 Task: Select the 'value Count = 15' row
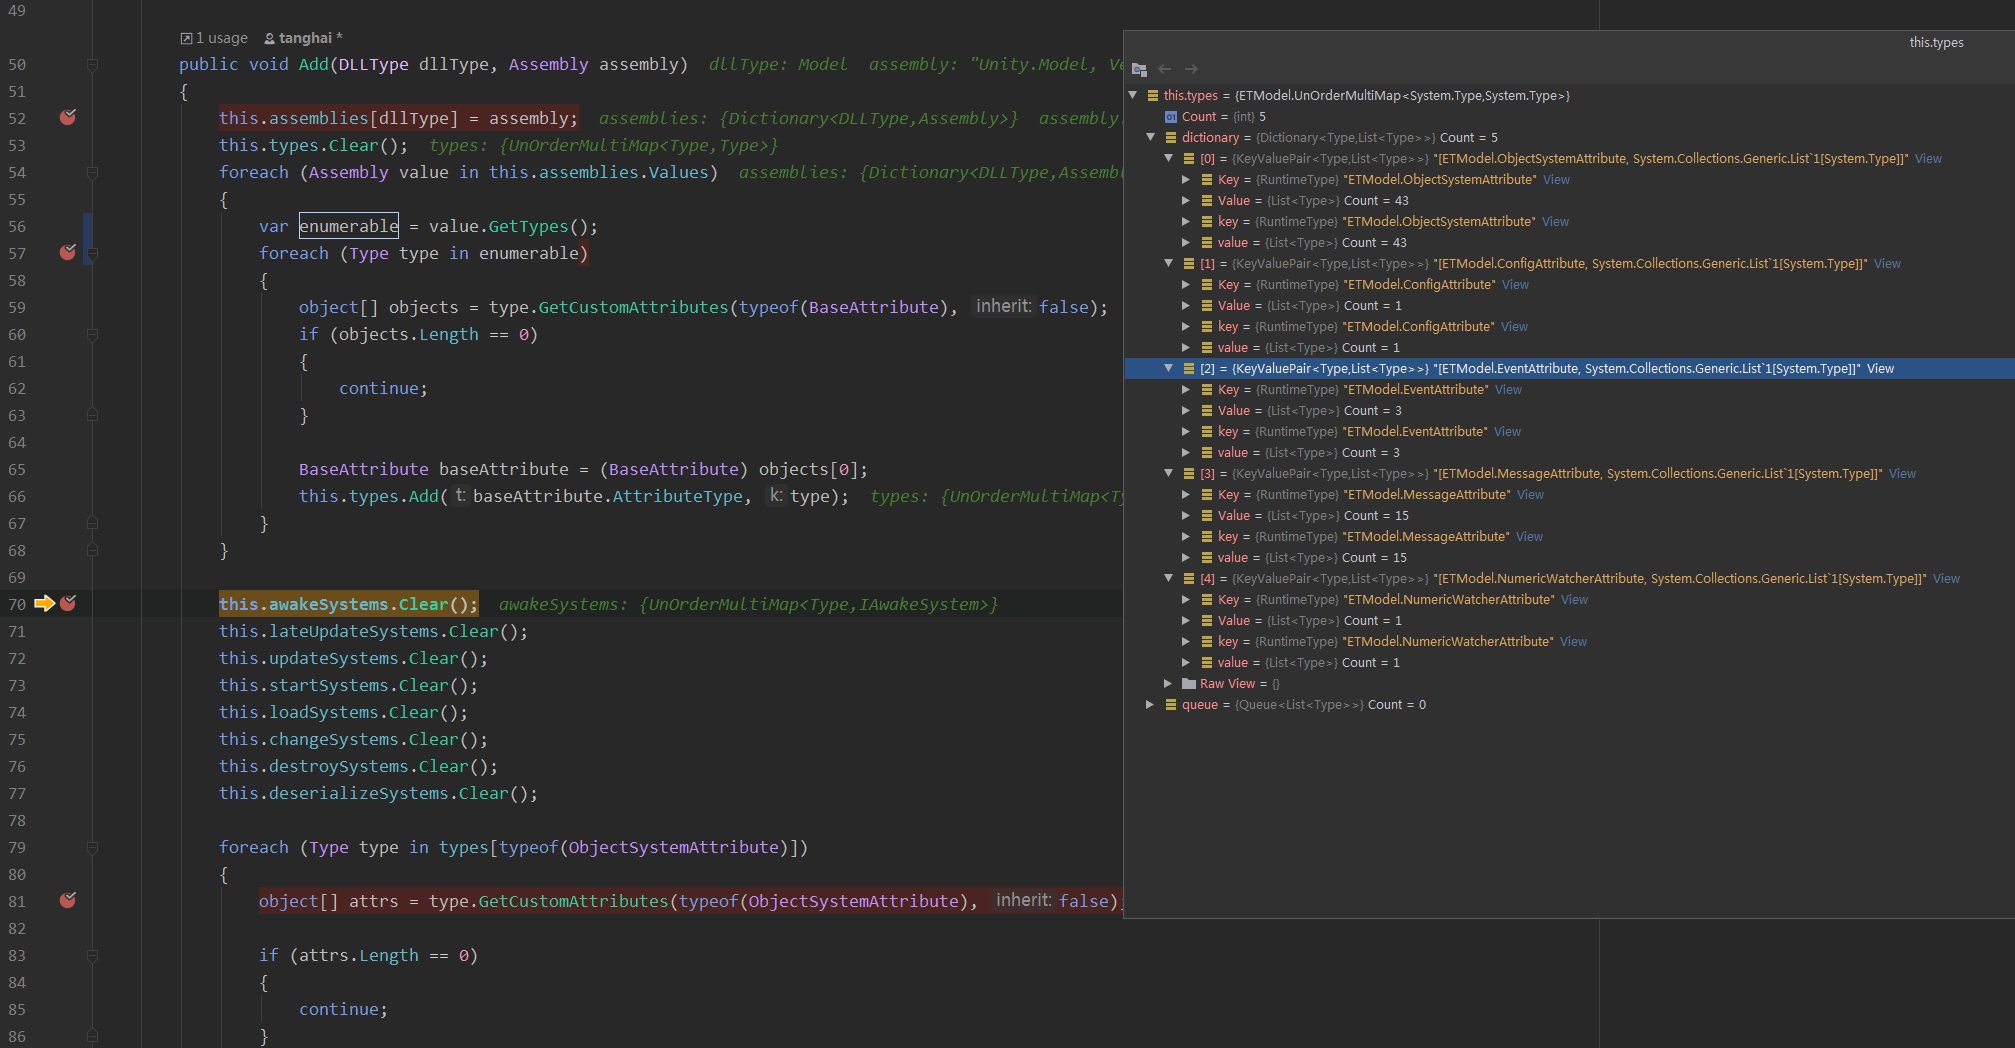[x=1569, y=557]
